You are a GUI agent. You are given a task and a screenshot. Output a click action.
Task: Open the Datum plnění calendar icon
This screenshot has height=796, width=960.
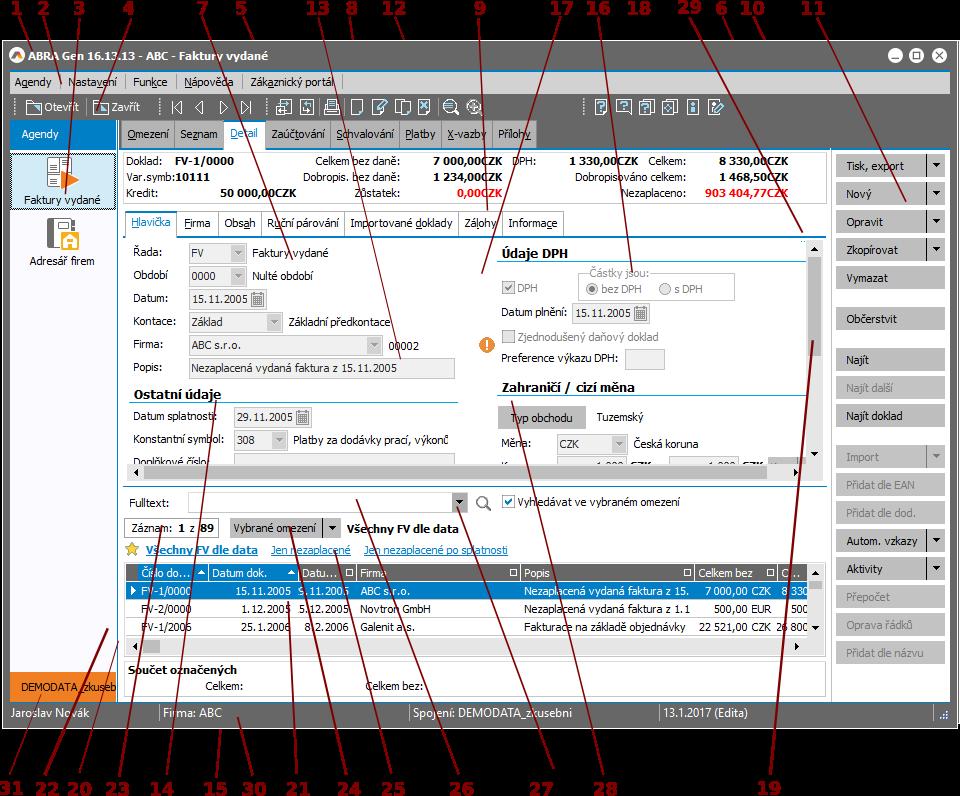tap(640, 314)
